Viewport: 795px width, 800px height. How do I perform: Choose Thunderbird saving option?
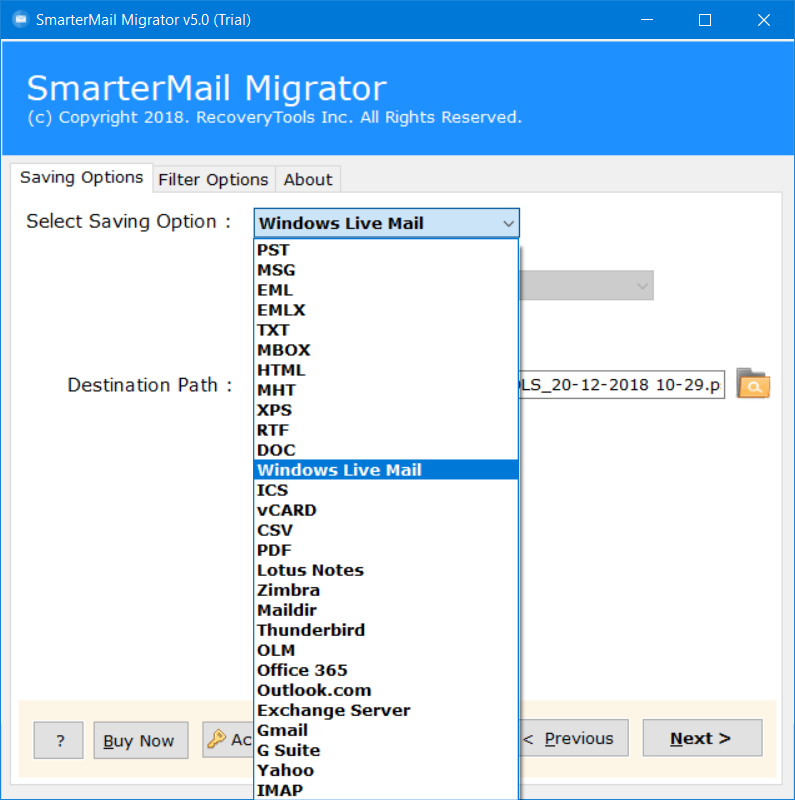coord(386,630)
